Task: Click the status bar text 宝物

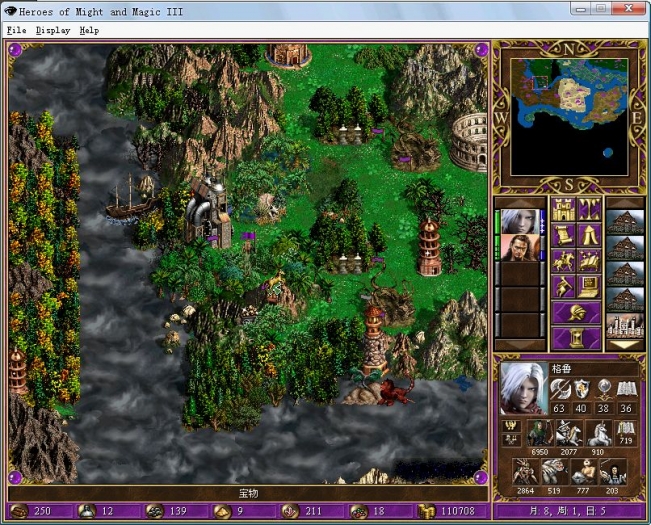Action: coord(248,493)
